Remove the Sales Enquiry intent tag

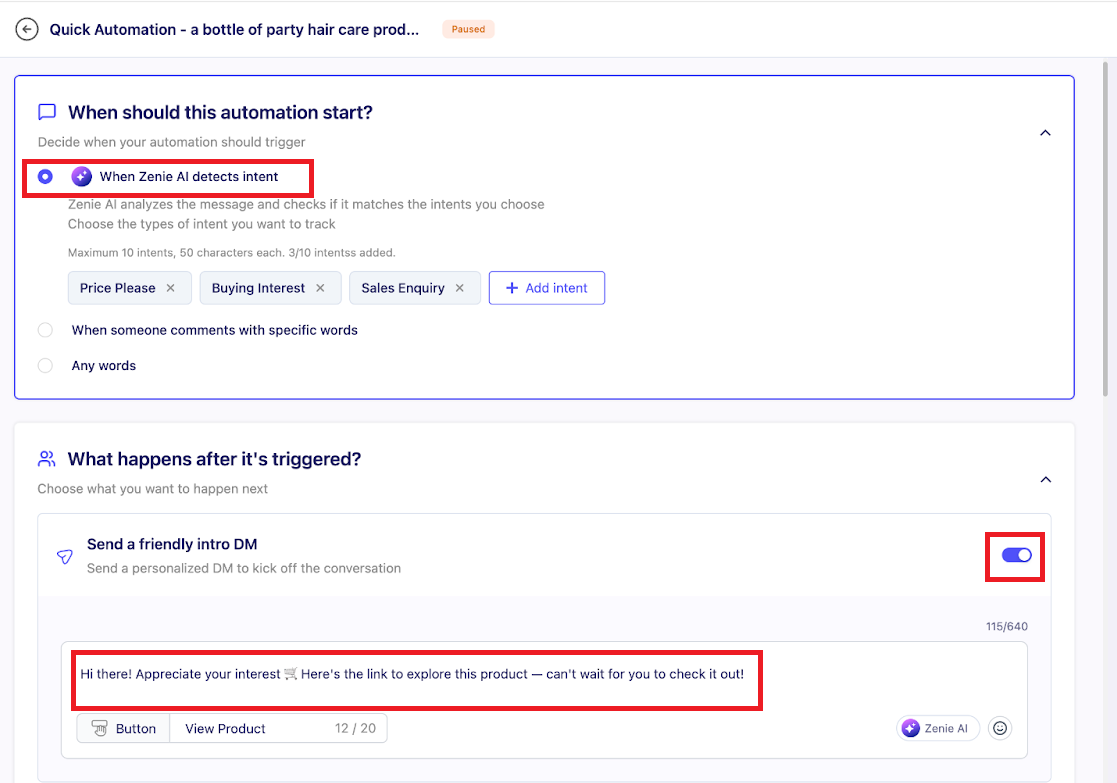(460, 288)
